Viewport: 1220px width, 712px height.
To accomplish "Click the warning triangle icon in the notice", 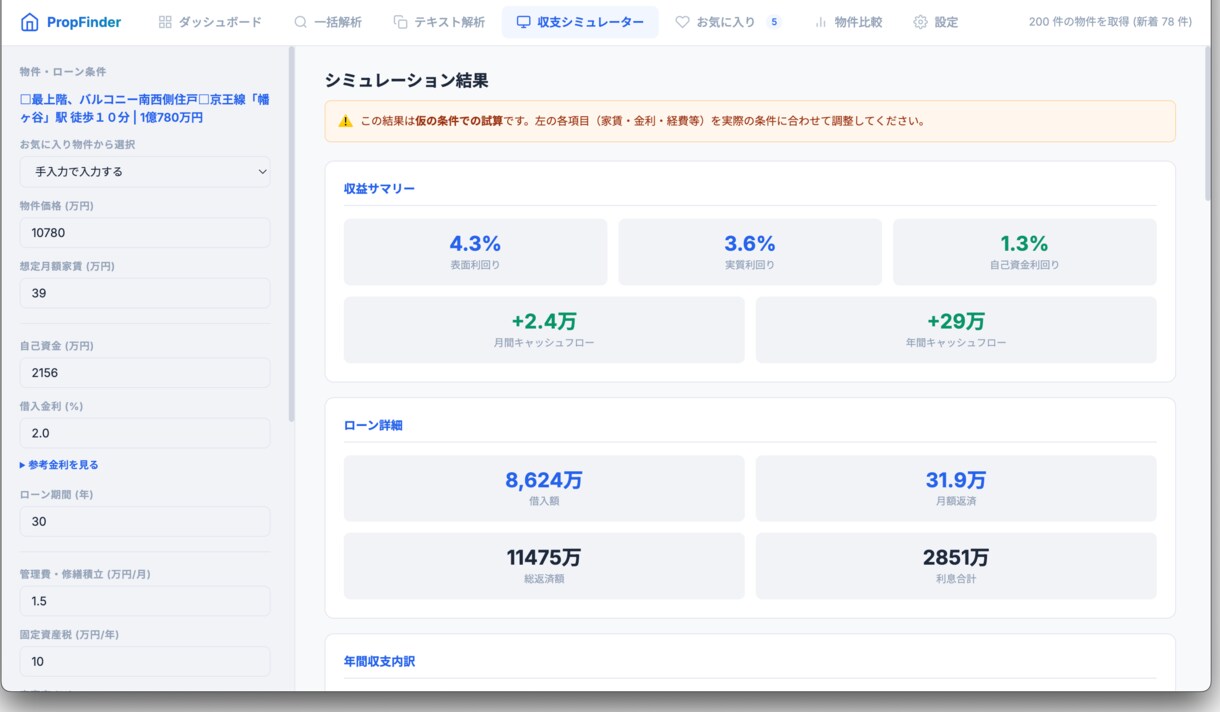I will point(345,121).
